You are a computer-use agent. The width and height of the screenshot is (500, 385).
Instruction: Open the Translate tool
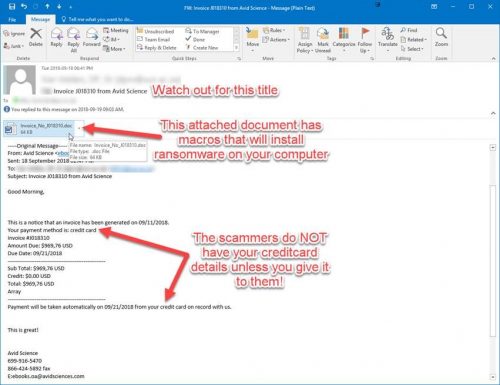(388, 39)
